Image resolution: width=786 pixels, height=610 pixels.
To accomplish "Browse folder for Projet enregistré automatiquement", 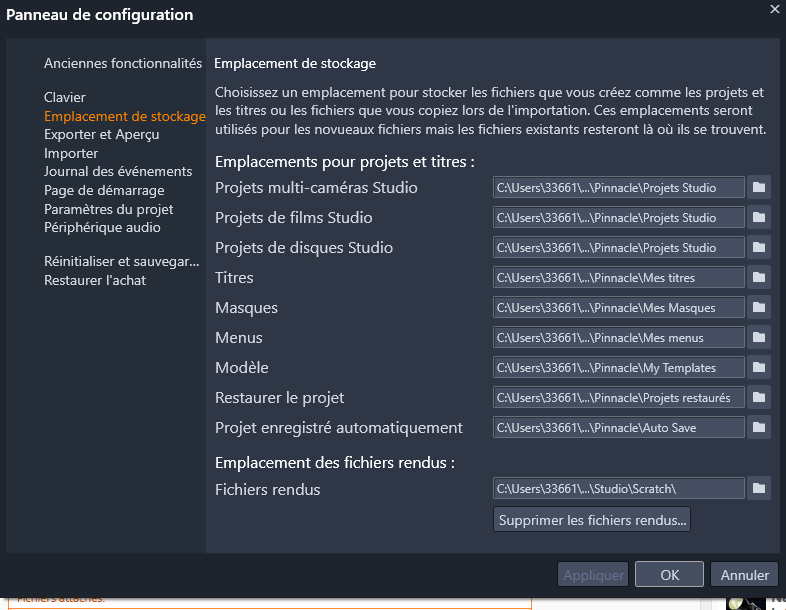I will (x=758, y=428).
